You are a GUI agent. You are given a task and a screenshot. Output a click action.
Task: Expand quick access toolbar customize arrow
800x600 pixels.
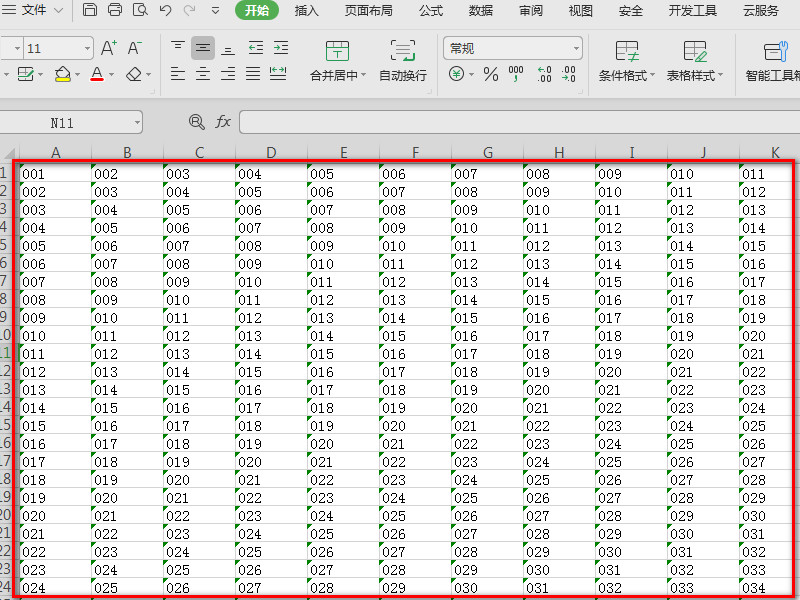(x=215, y=10)
